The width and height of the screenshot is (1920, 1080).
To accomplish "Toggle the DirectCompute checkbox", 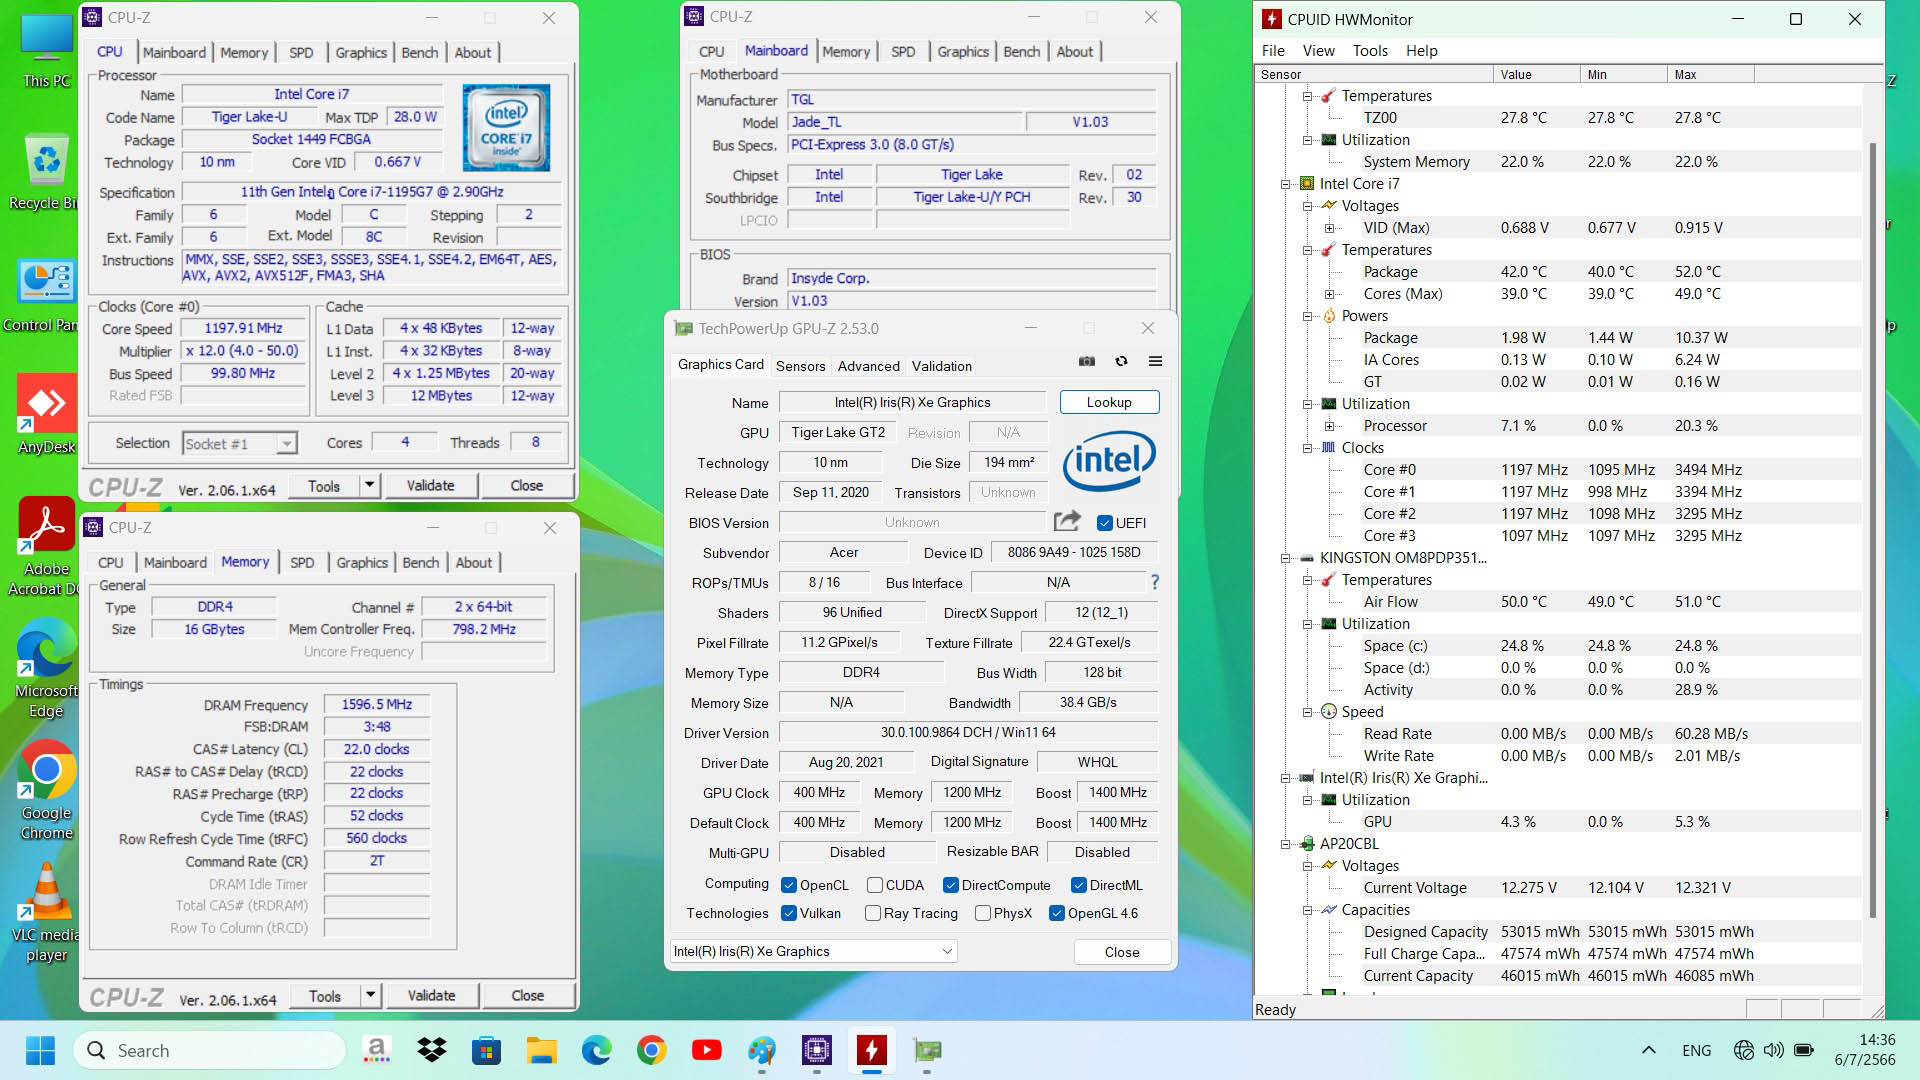I will 951,885.
